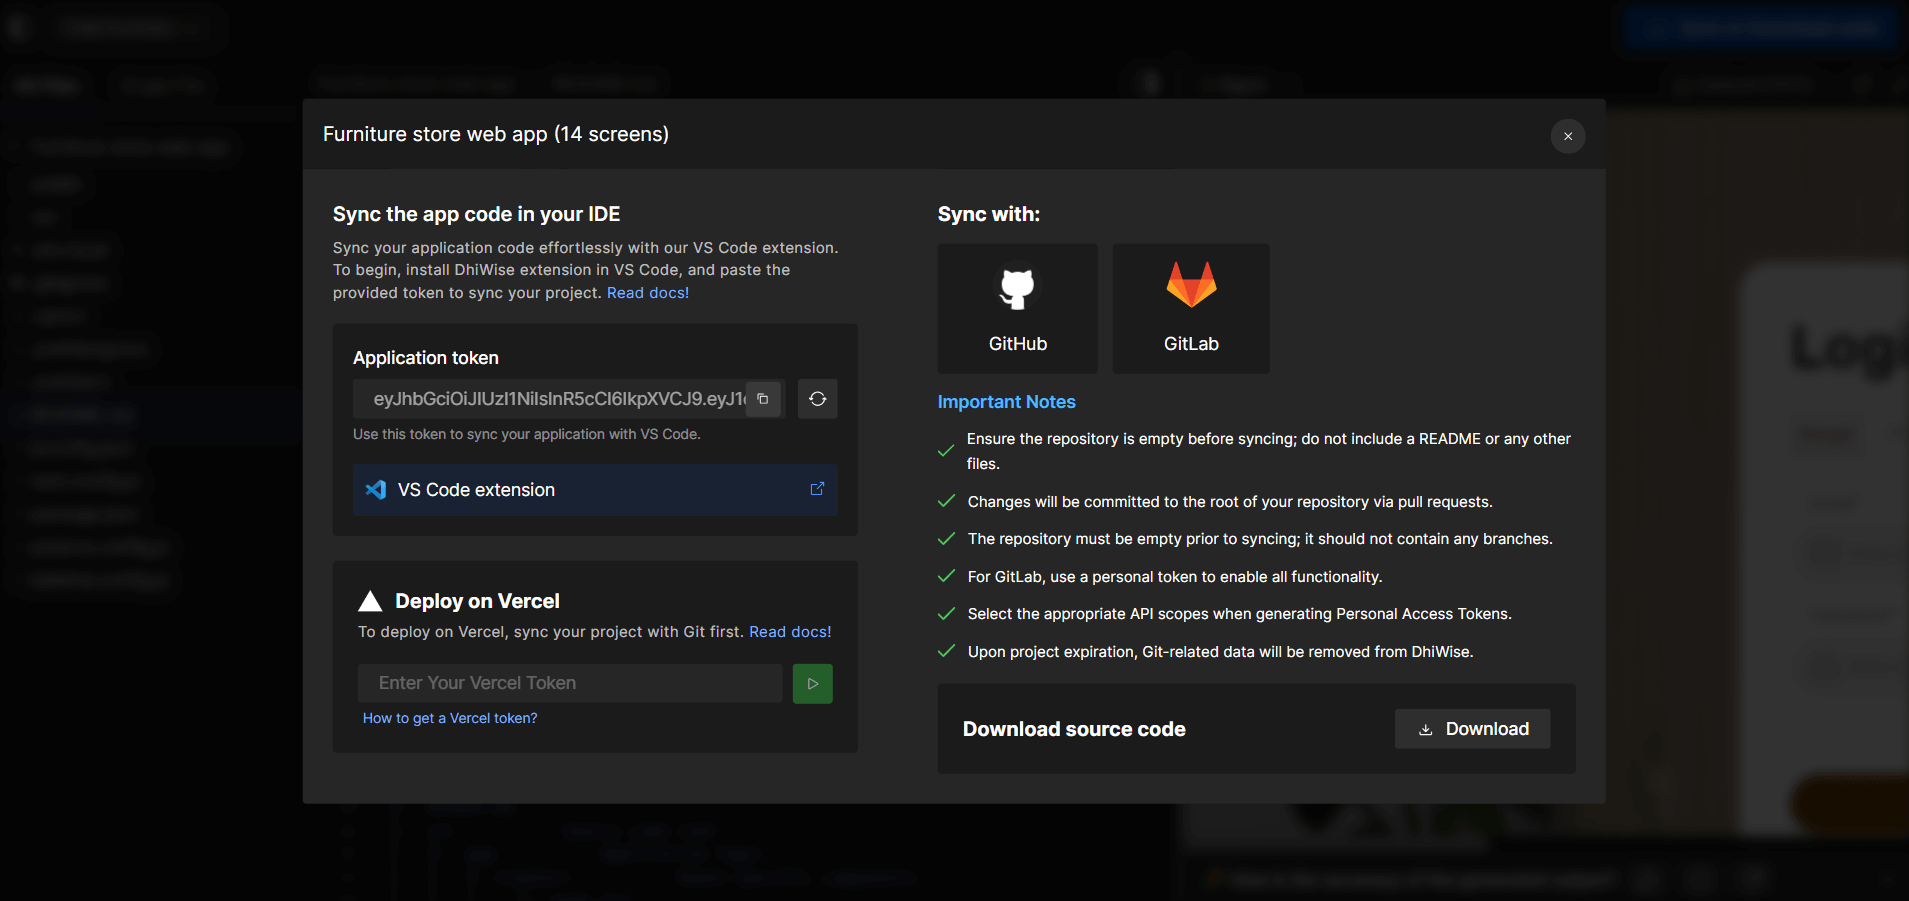
Task: Click the note about GitLab personal token
Action: pyautogui.click(x=1175, y=577)
